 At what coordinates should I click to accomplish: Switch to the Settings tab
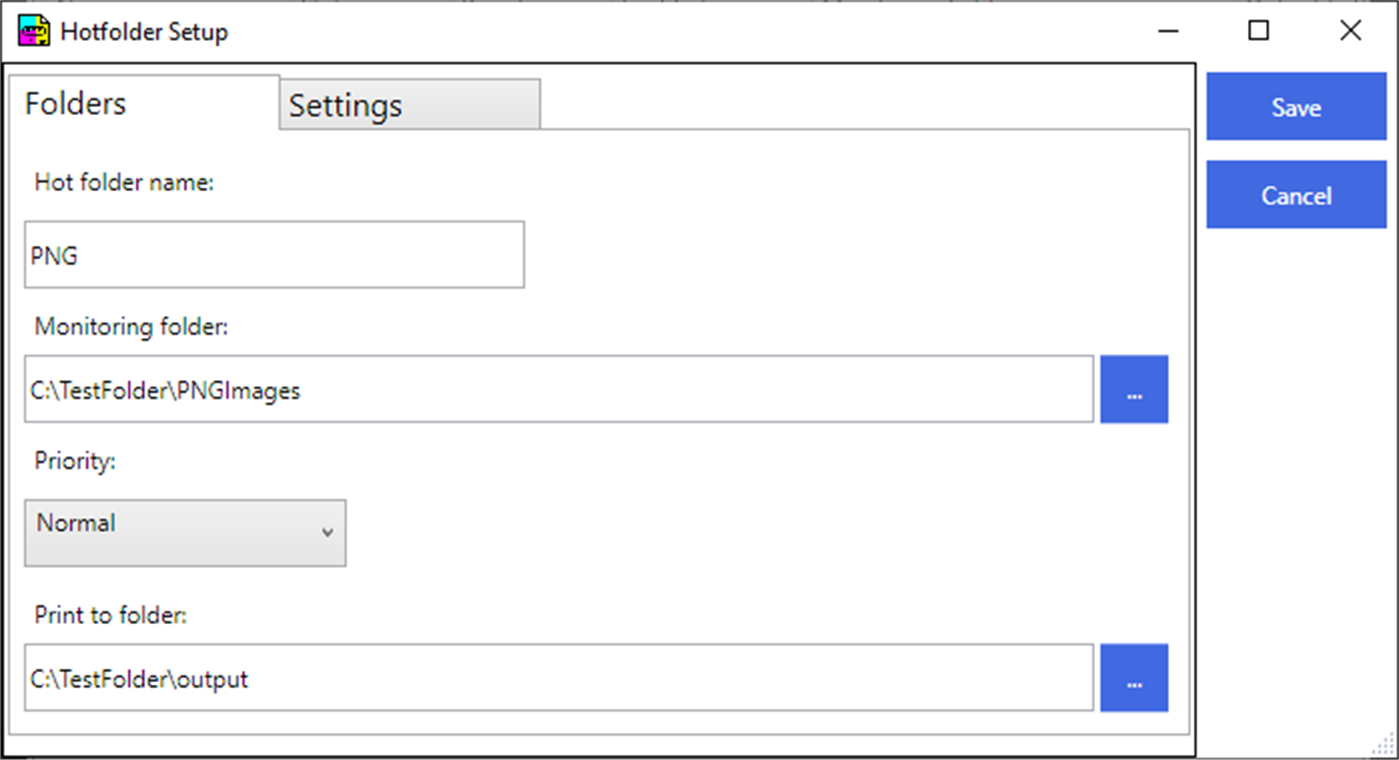coord(345,104)
